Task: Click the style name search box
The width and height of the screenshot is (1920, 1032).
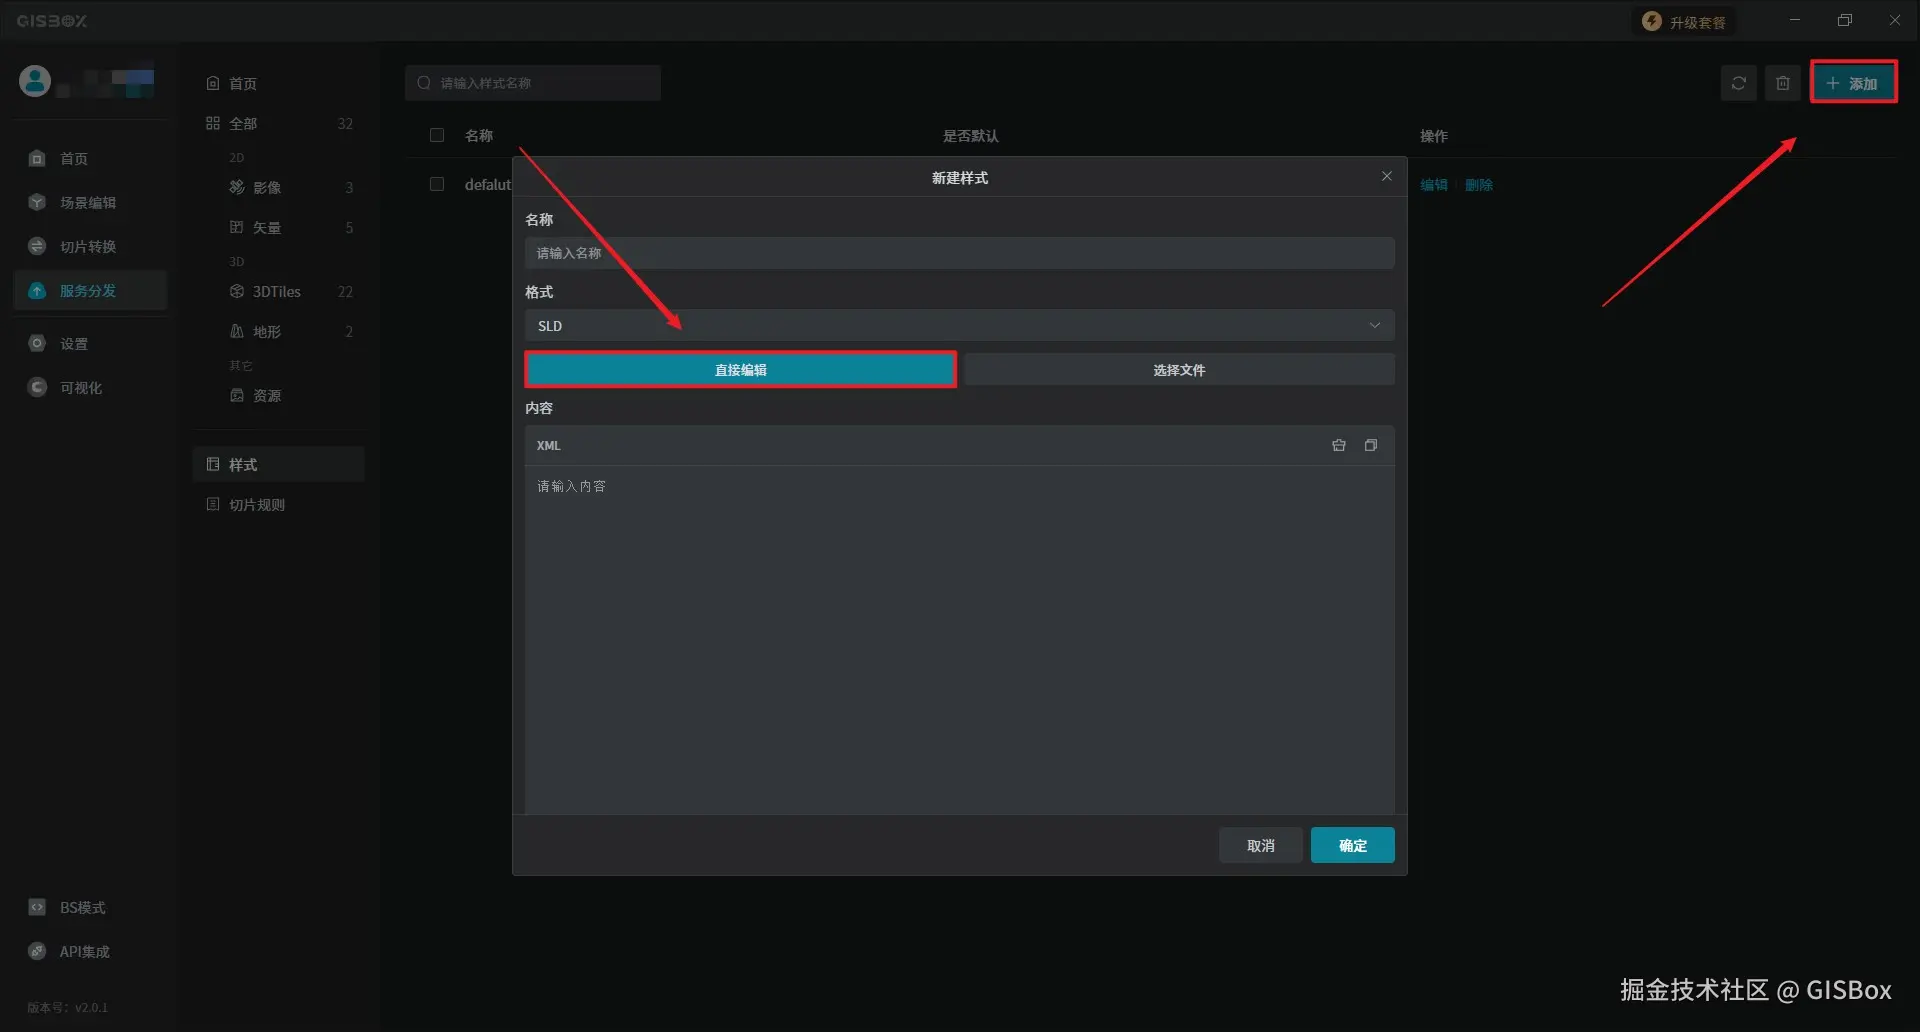Action: (533, 83)
